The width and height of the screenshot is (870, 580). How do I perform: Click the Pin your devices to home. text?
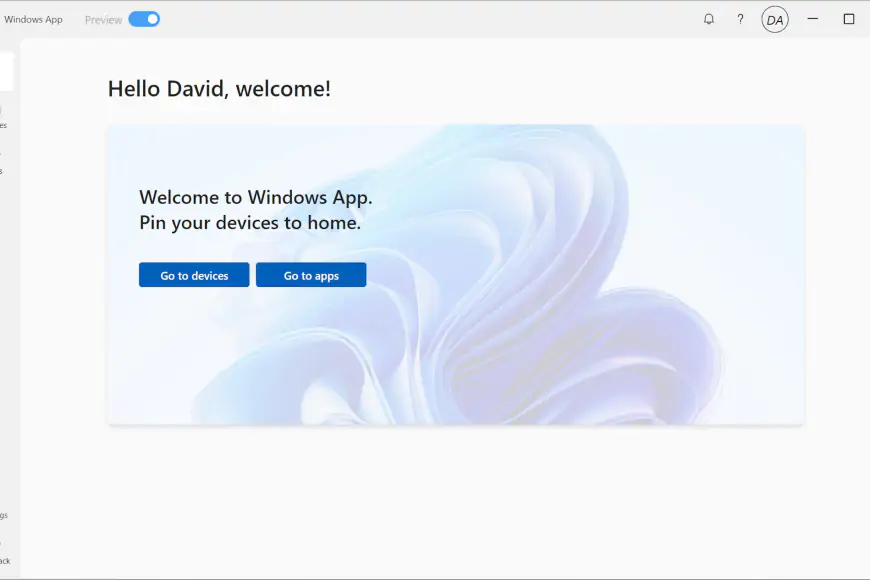tap(250, 223)
